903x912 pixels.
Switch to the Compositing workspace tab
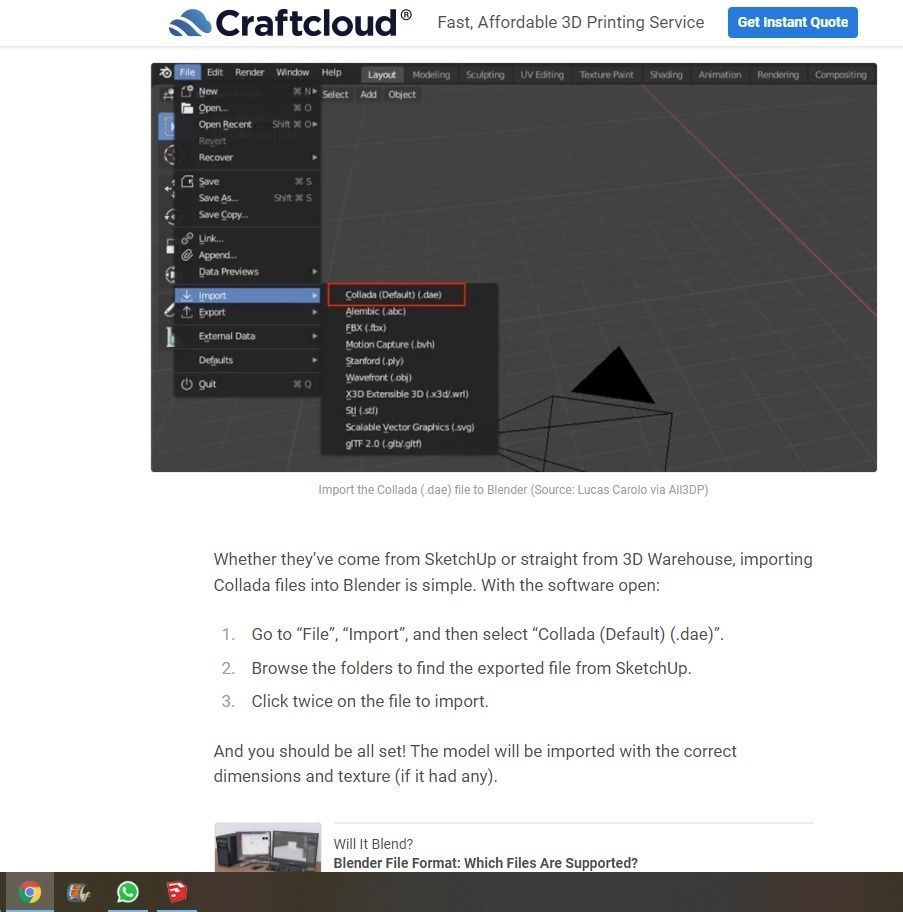point(840,74)
